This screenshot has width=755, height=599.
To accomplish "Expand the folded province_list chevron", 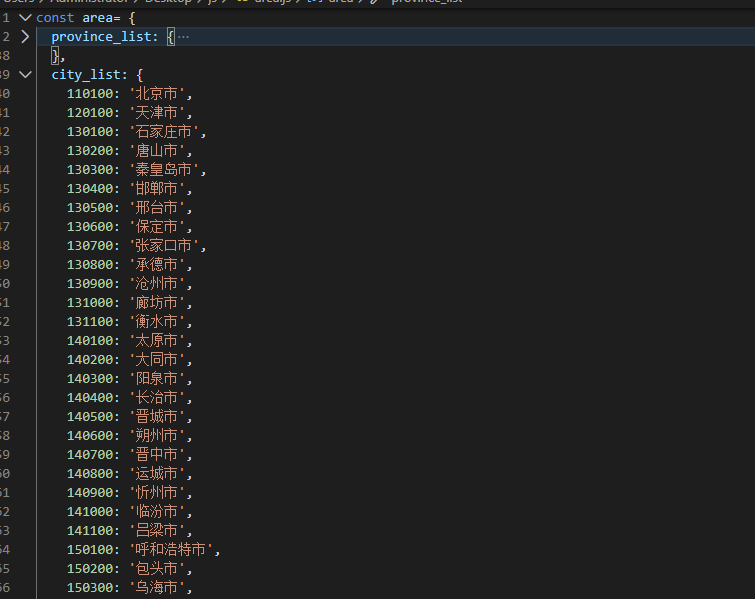I will (25, 37).
